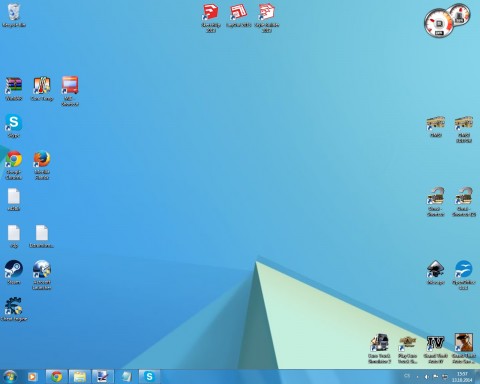Launch the Cheat Engine gear shortcut
The height and width of the screenshot is (384, 480).
[14, 309]
